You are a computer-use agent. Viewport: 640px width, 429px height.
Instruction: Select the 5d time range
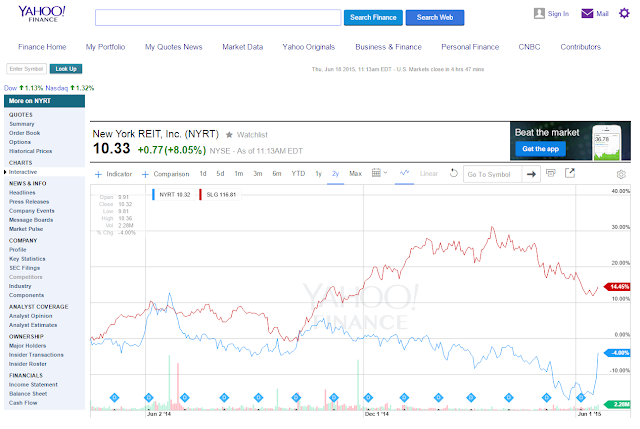220,173
